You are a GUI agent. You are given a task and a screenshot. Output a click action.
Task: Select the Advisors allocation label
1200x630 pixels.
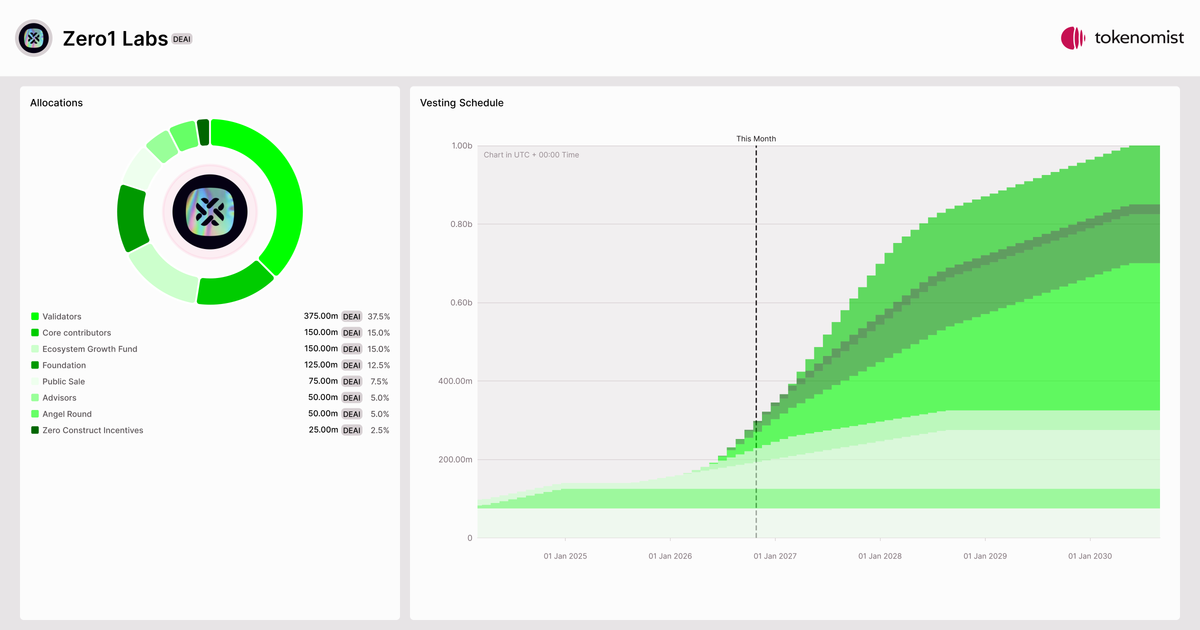coord(60,398)
